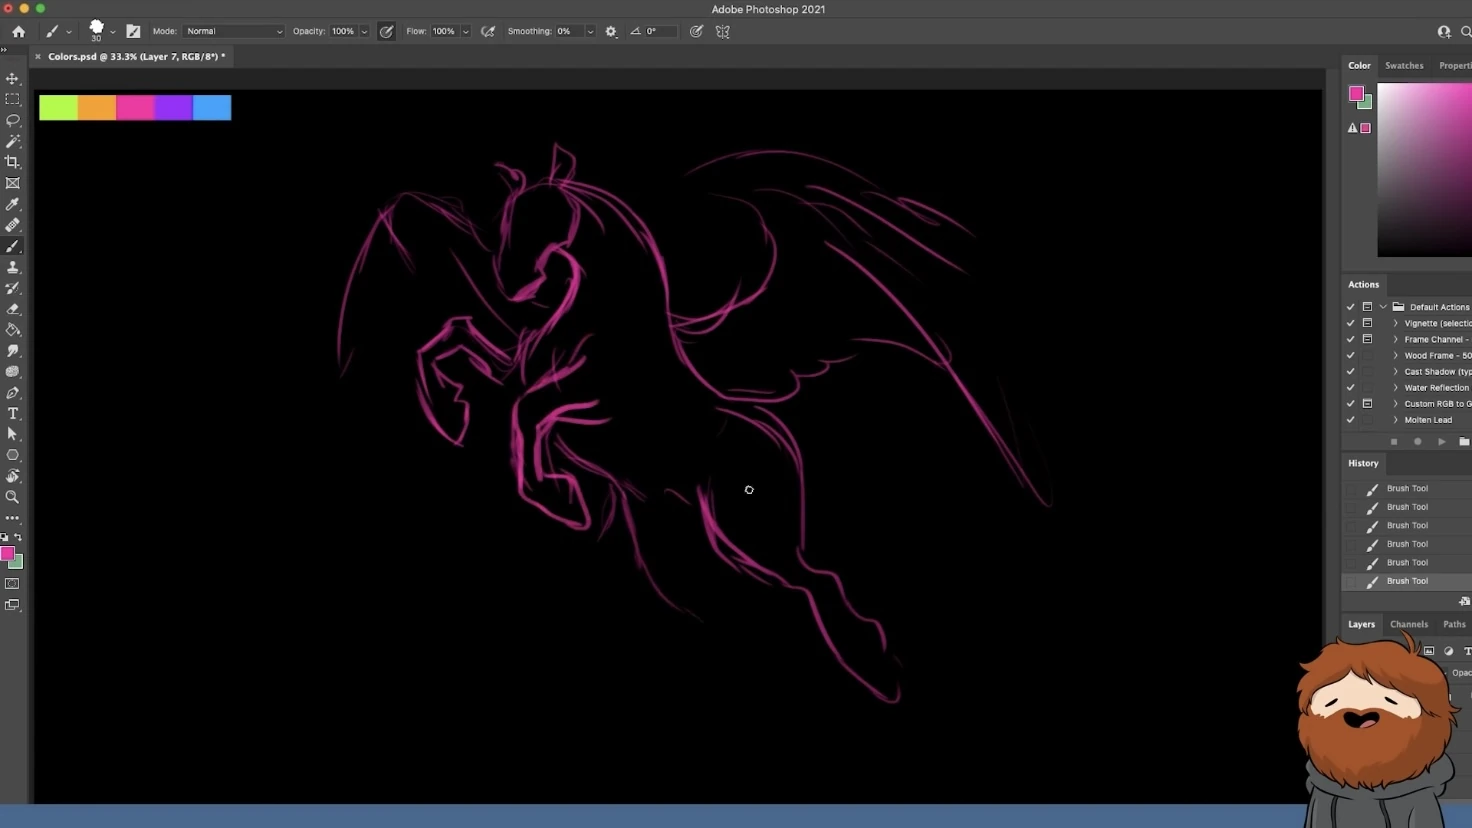Switch to the Channels tab
Screen dimensions: 1472x828
click(x=1408, y=624)
